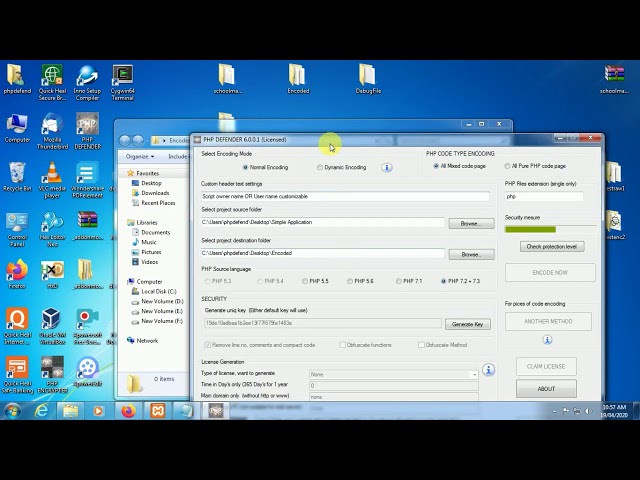640x480 pixels.
Task: Open Recent Places in Explorer sidebar
Action: coord(153,203)
